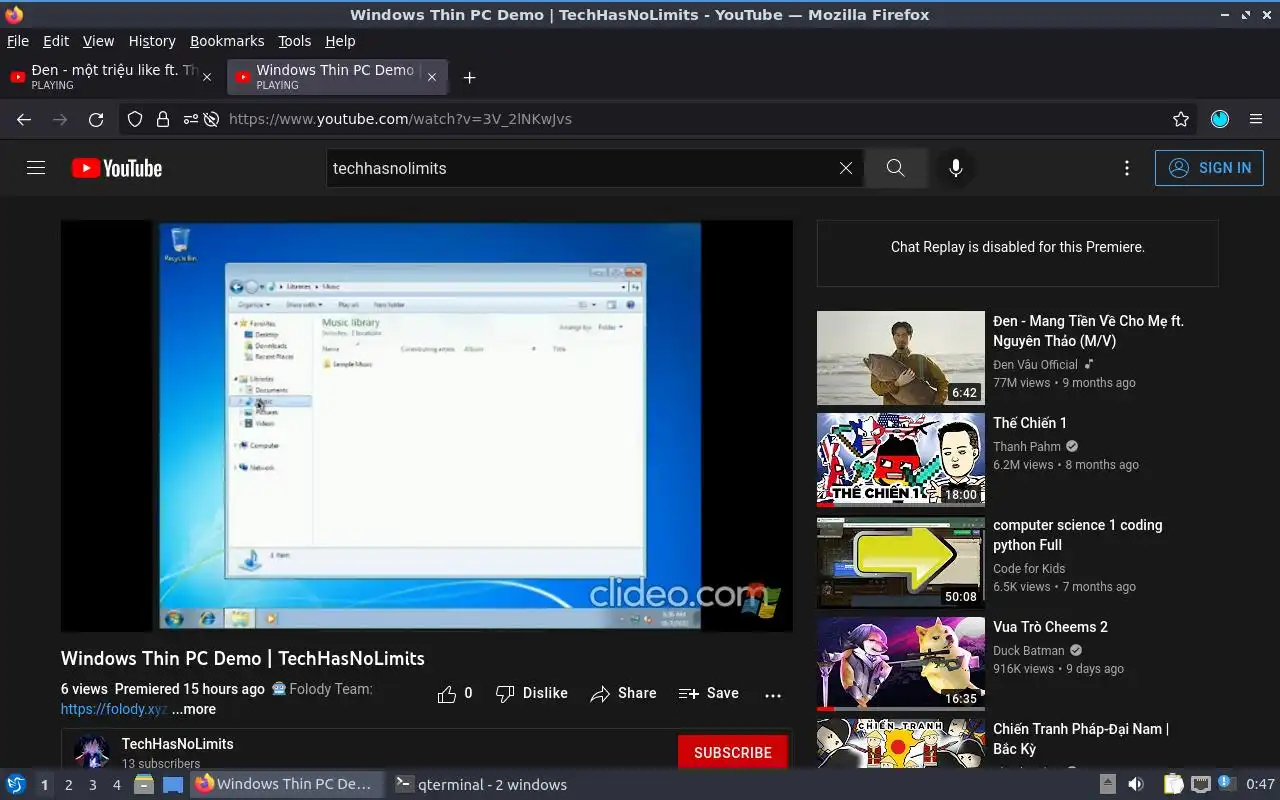Share this video
This screenshot has height=800, width=1280.
pyautogui.click(x=623, y=694)
